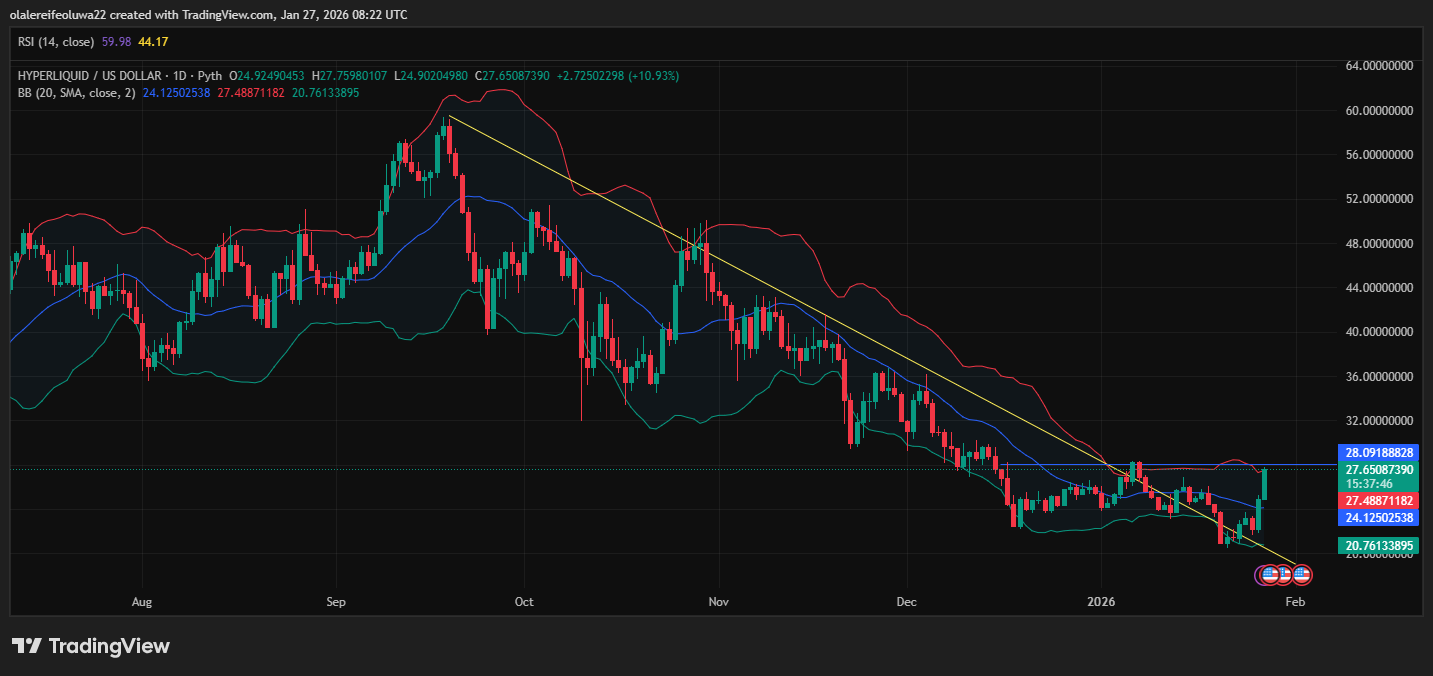1433x676 pixels.
Task: Click the green current price tag 27.65087390
Action: click(1377, 469)
